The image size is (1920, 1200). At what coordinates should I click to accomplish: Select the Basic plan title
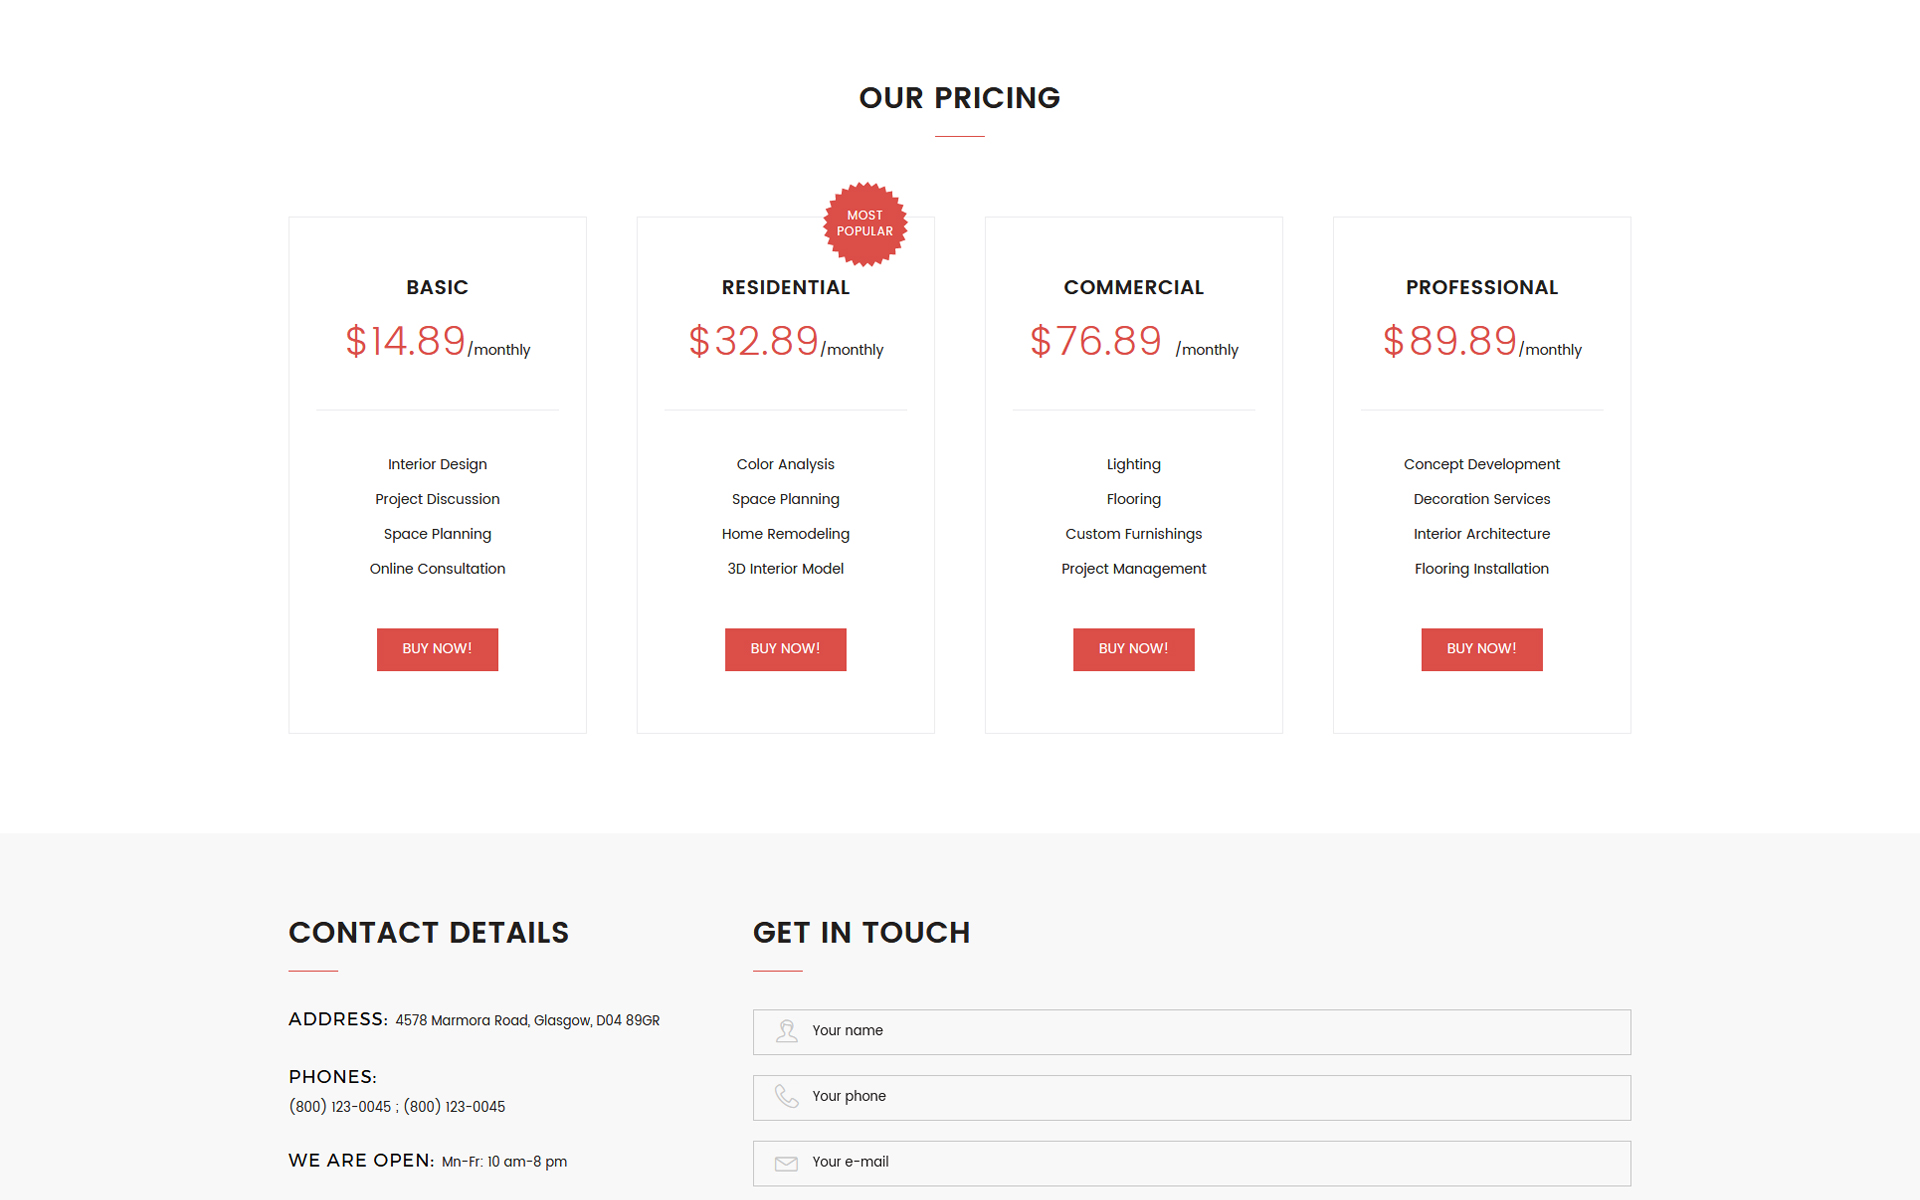click(x=437, y=288)
